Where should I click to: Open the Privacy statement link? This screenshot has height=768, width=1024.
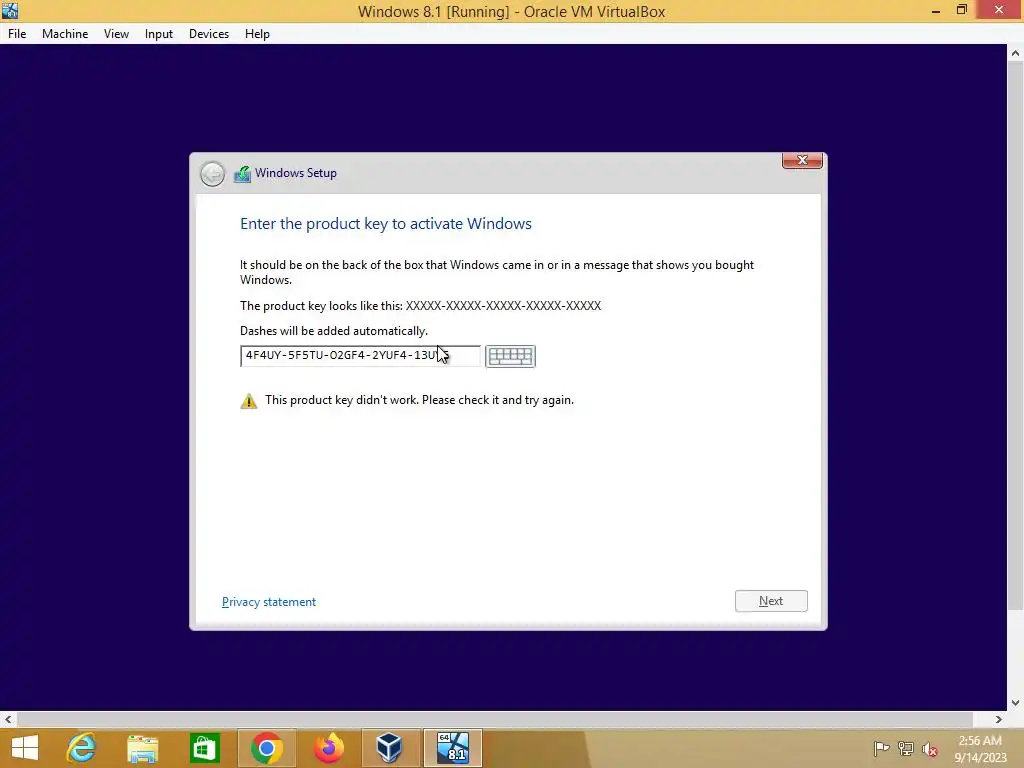pyautogui.click(x=268, y=601)
